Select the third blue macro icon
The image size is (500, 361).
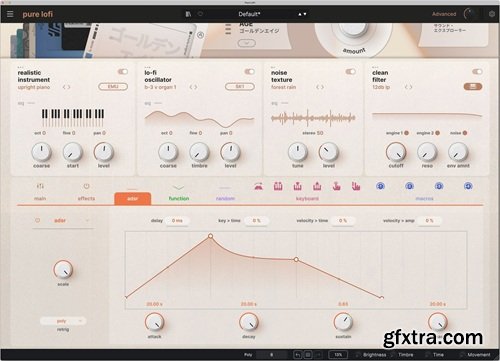pyautogui.click(x=439, y=186)
